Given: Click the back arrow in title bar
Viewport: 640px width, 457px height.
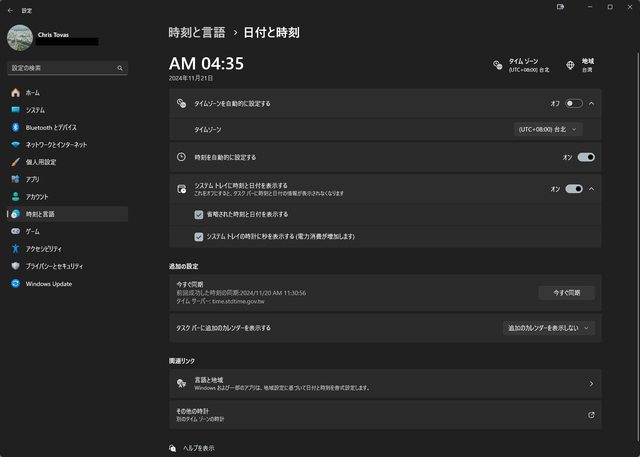Looking at the screenshot, I should click(x=10, y=8).
